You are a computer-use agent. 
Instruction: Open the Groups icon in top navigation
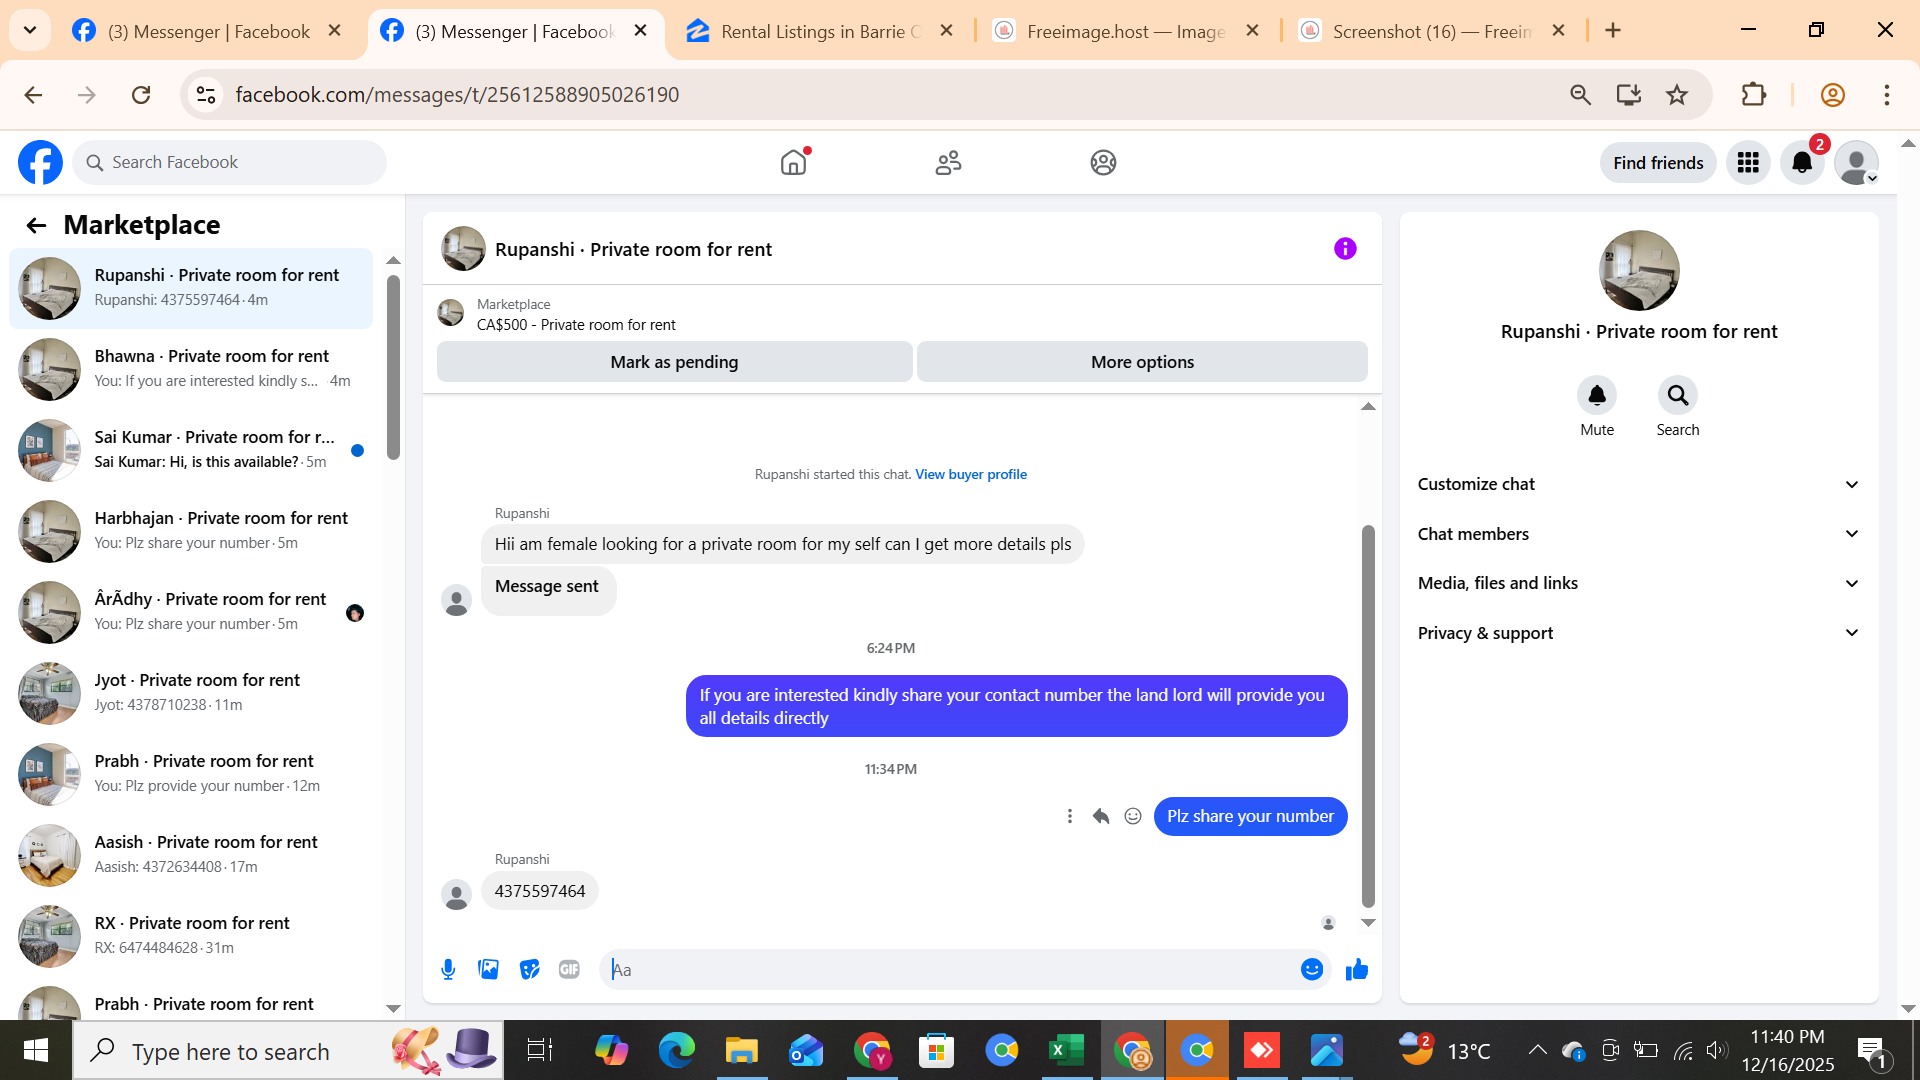(1103, 162)
